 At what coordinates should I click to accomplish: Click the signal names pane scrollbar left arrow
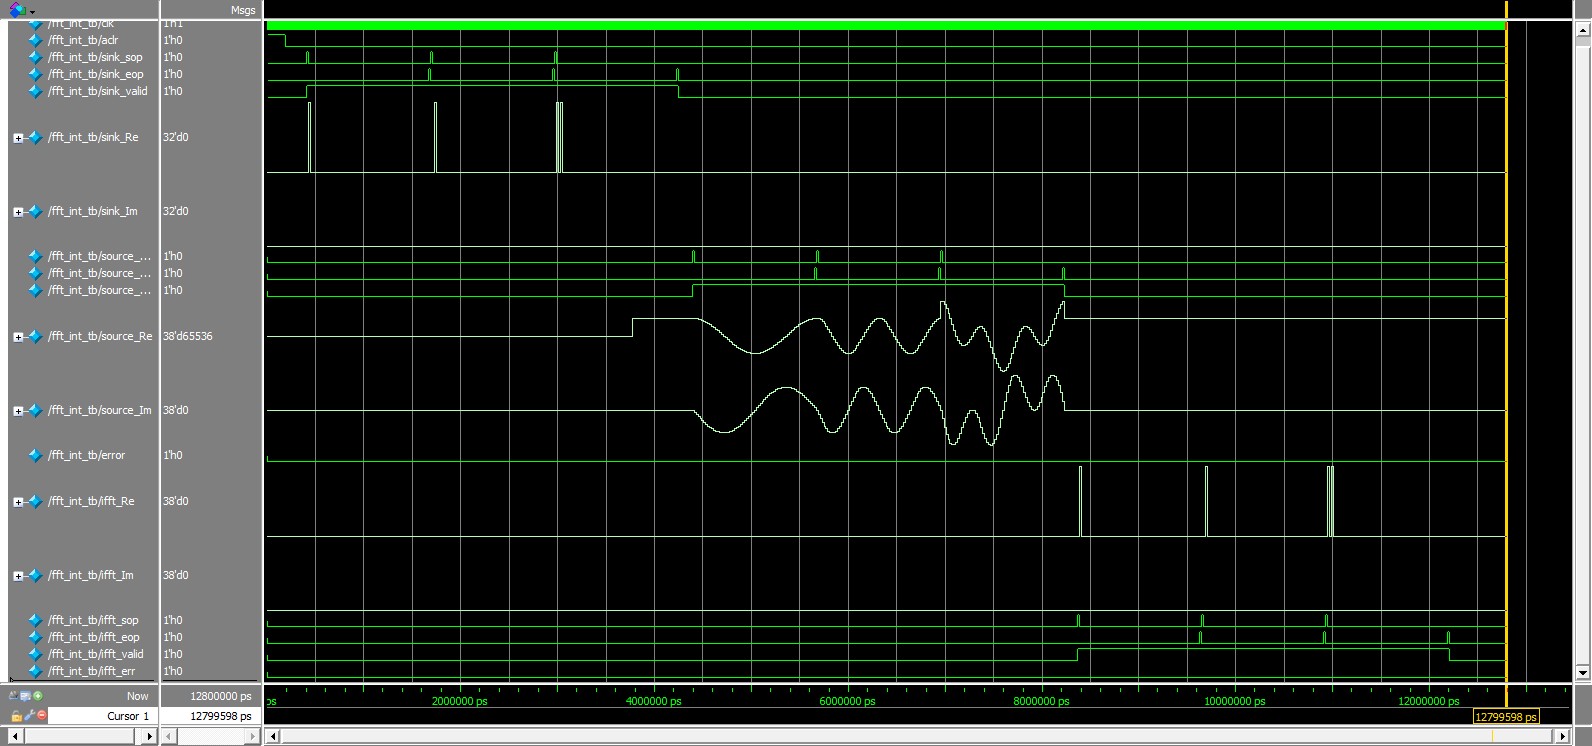tap(14, 737)
